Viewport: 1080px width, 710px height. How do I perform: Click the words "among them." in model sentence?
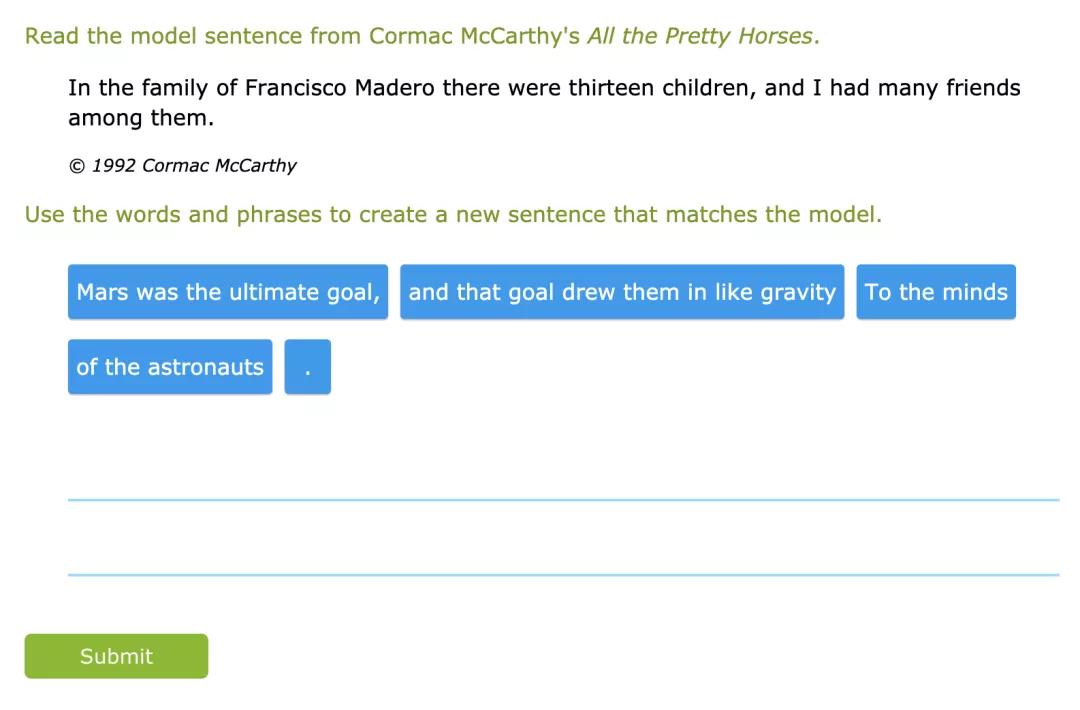(140, 118)
